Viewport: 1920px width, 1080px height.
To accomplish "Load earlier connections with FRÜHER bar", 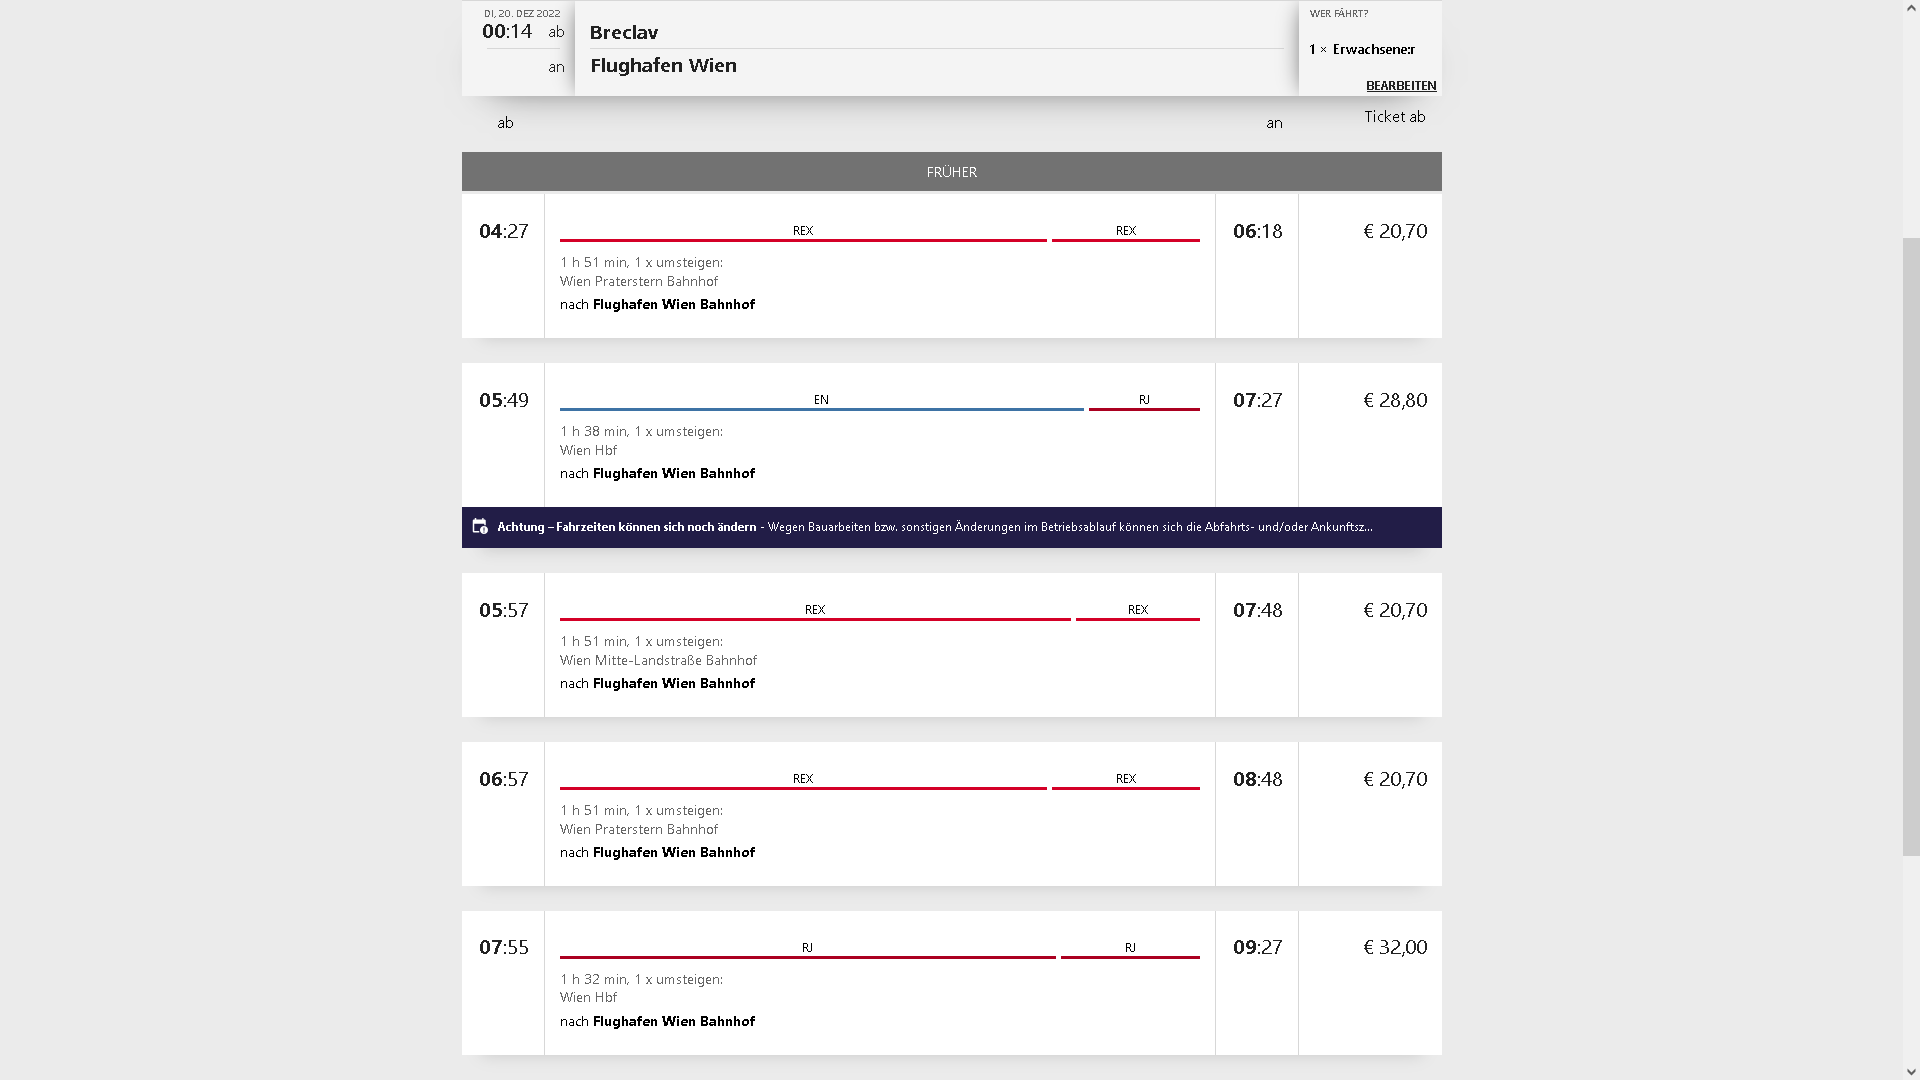I will click(951, 172).
